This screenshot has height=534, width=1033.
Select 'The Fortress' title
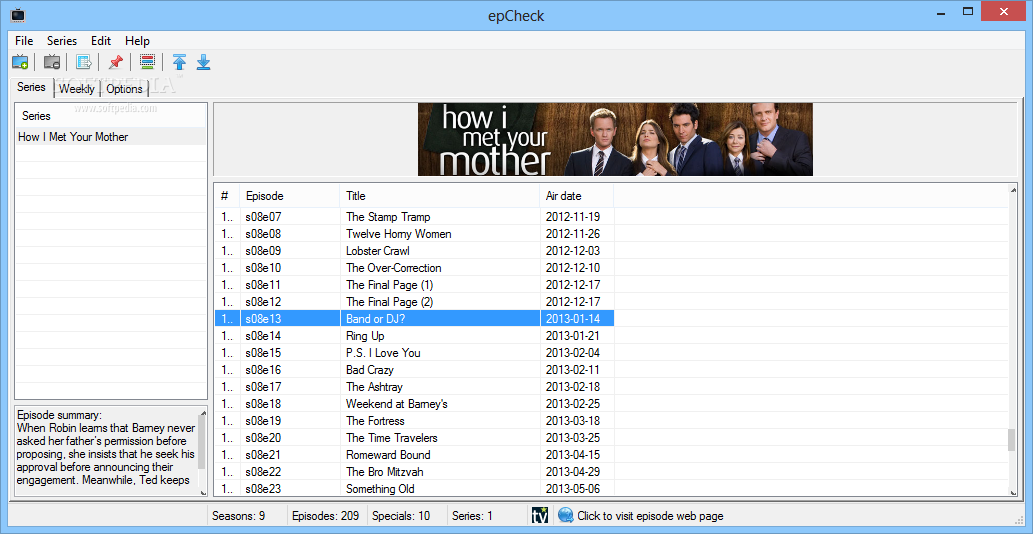click(x=375, y=421)
